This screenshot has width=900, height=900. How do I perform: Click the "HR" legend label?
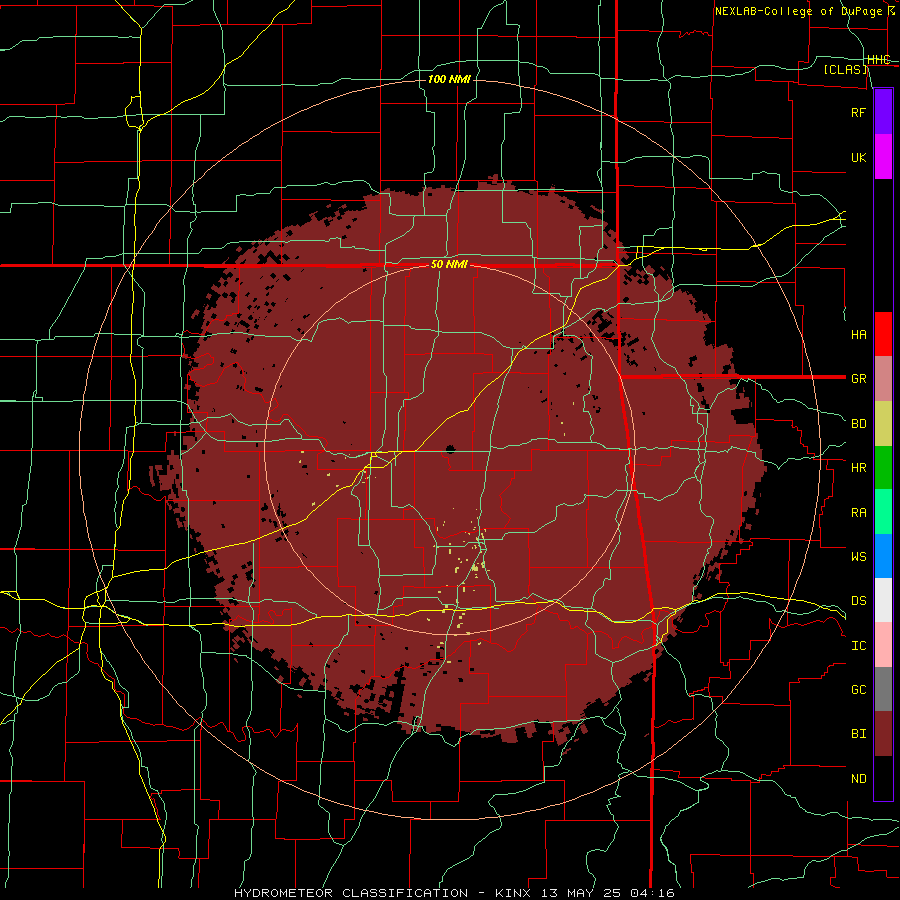tap(858, 468)
